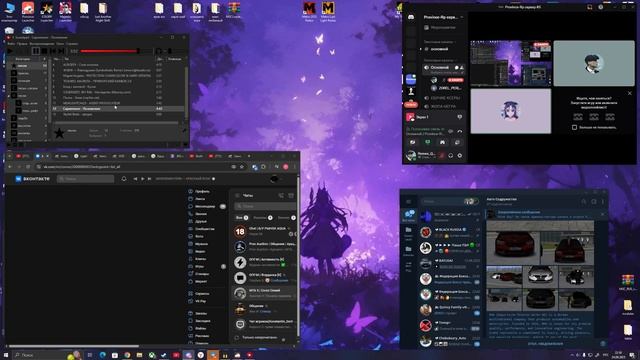
Task: Open VK notifications bell
Action: [124, 179]
